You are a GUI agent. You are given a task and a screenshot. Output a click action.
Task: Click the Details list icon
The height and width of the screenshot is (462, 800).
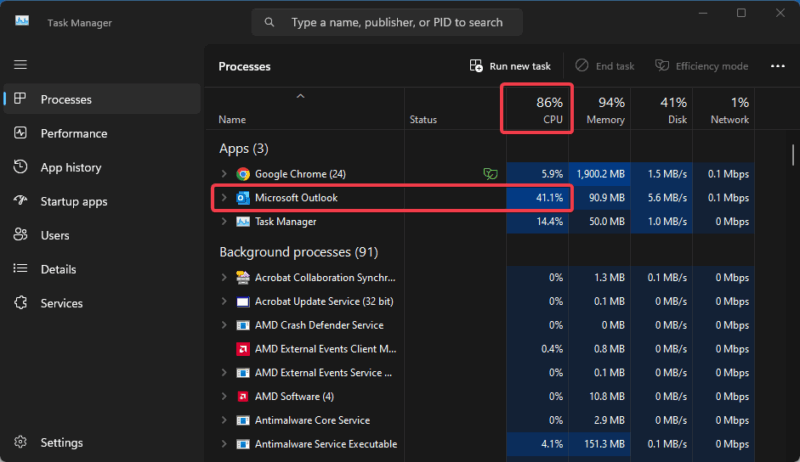click(20, 269)
